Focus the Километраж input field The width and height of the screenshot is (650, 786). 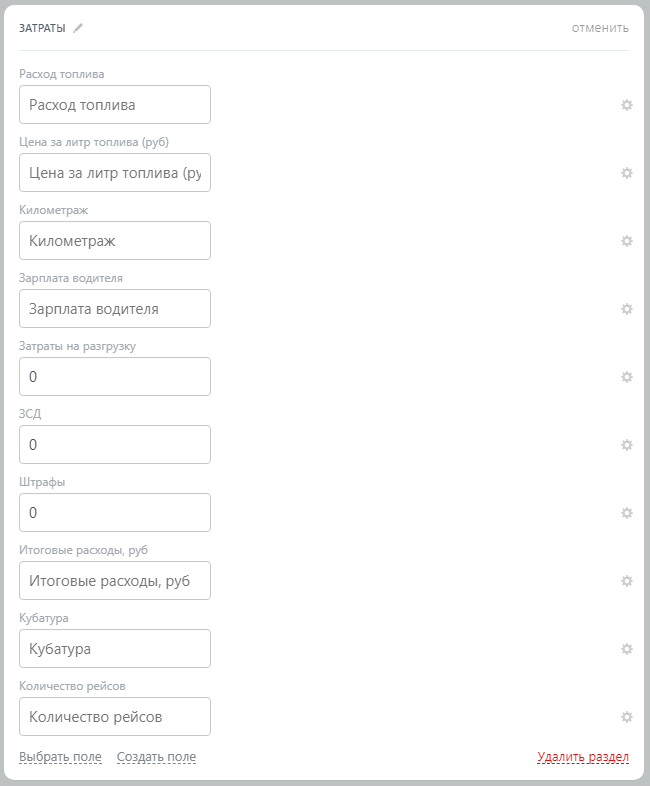pos(115,240)
